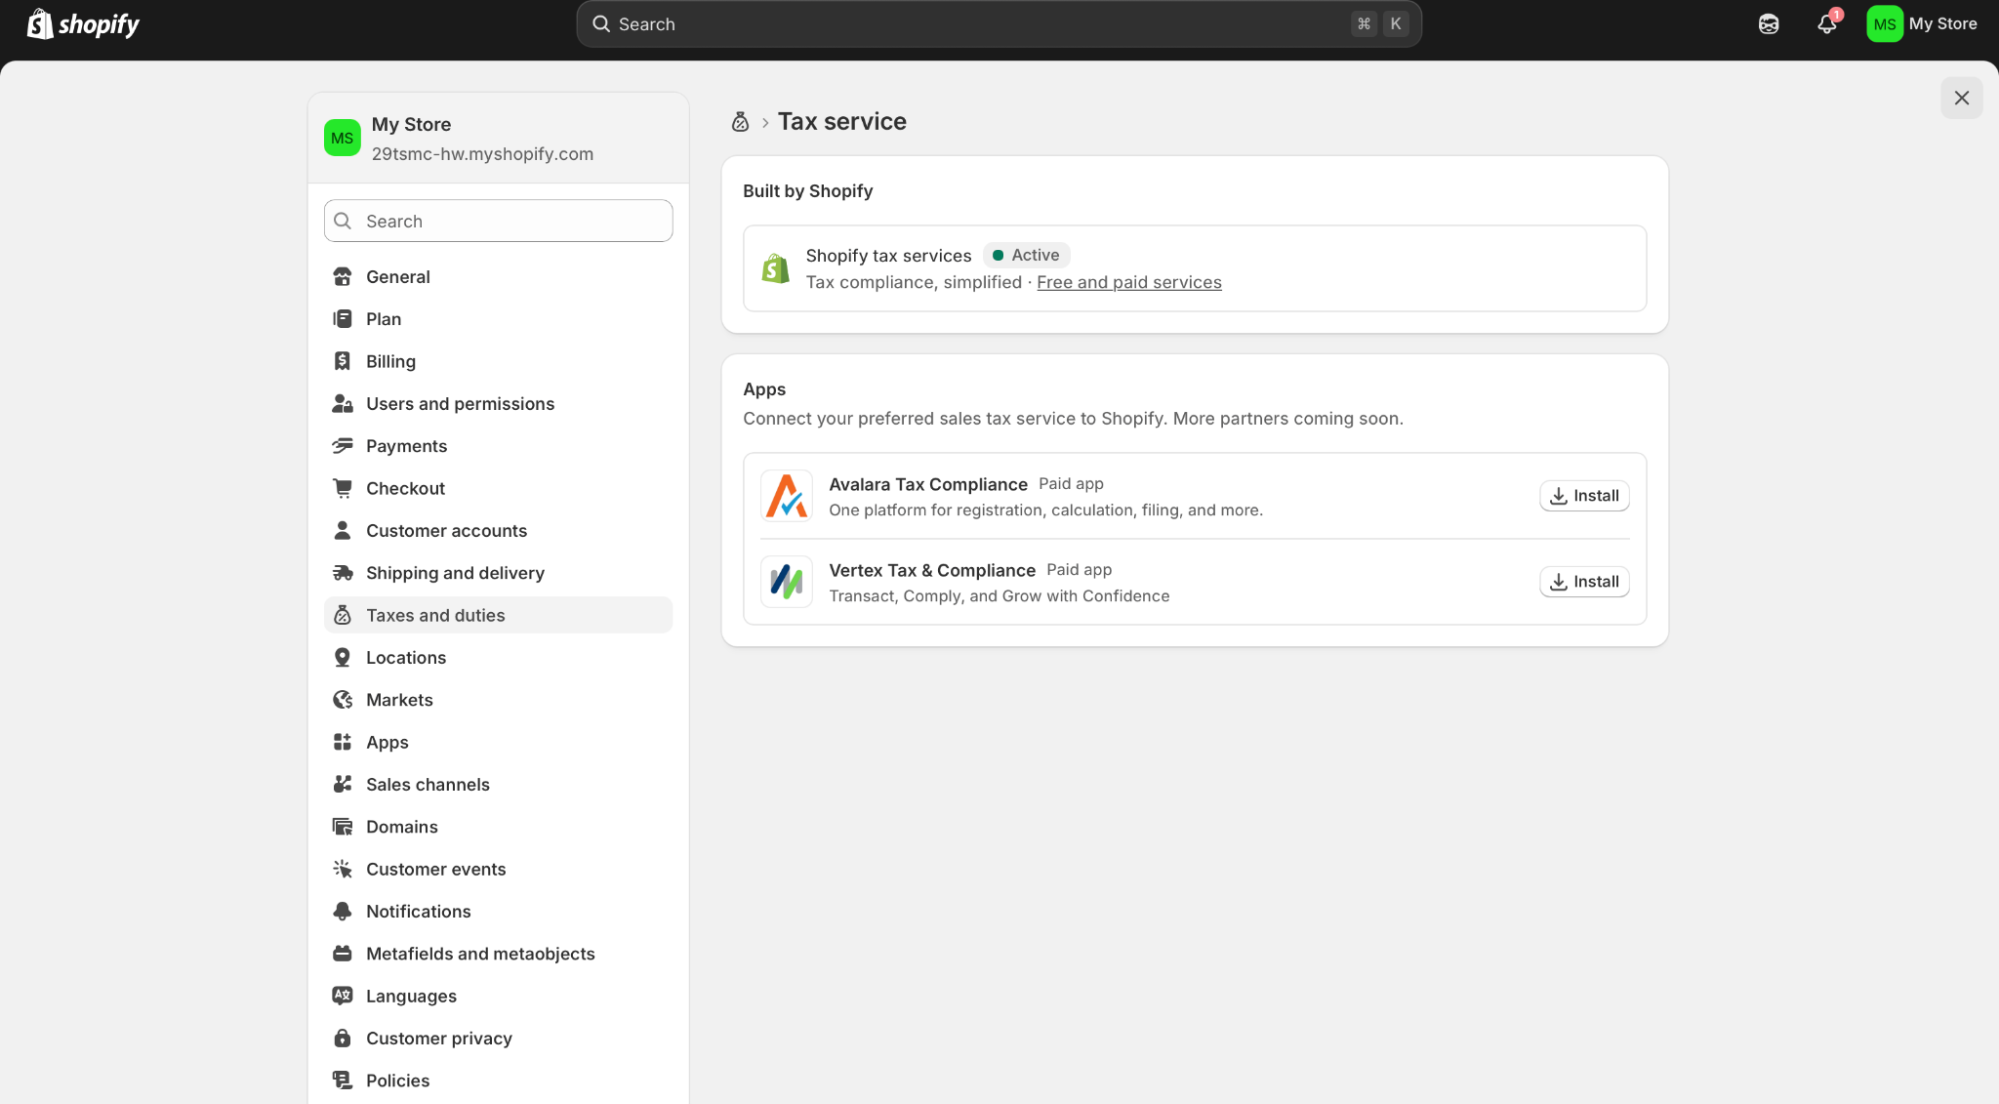Click the Shipping and delivery truck icon

pyautogui.click(x=342, y=573)
